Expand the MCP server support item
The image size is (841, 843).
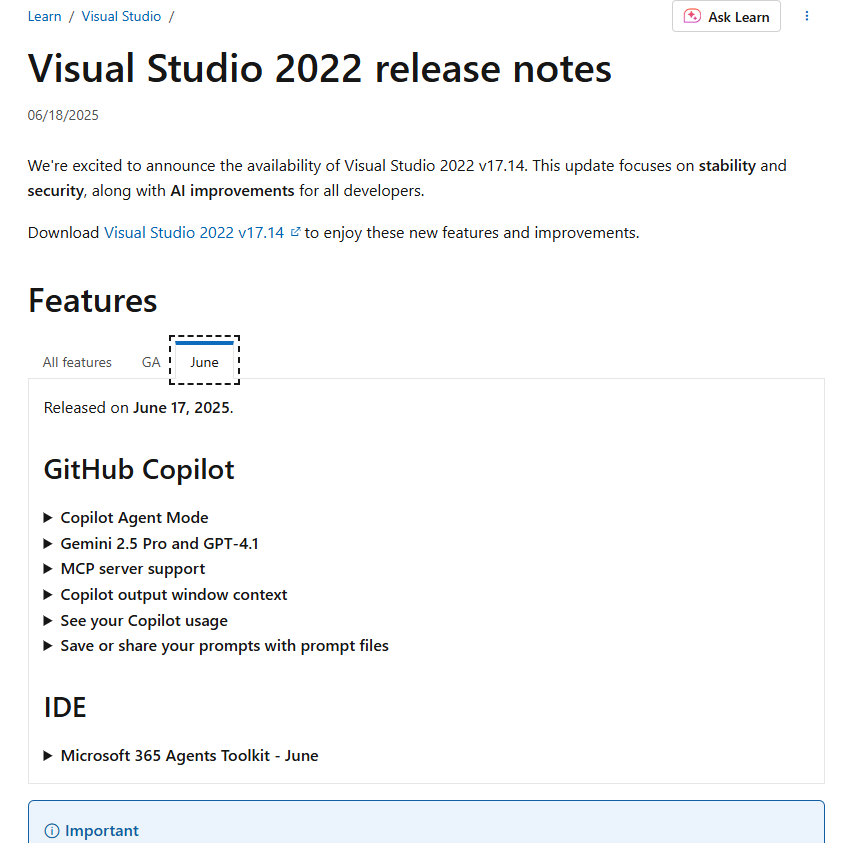[x=124, y=568]
